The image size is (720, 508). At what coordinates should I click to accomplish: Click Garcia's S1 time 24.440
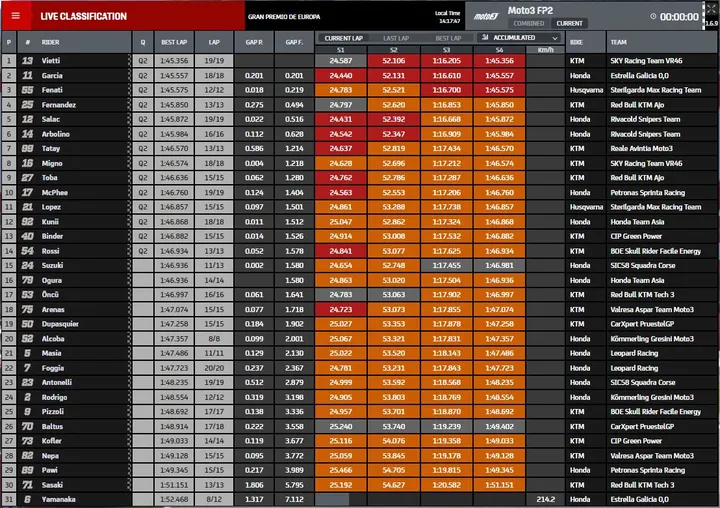[340, 75]
